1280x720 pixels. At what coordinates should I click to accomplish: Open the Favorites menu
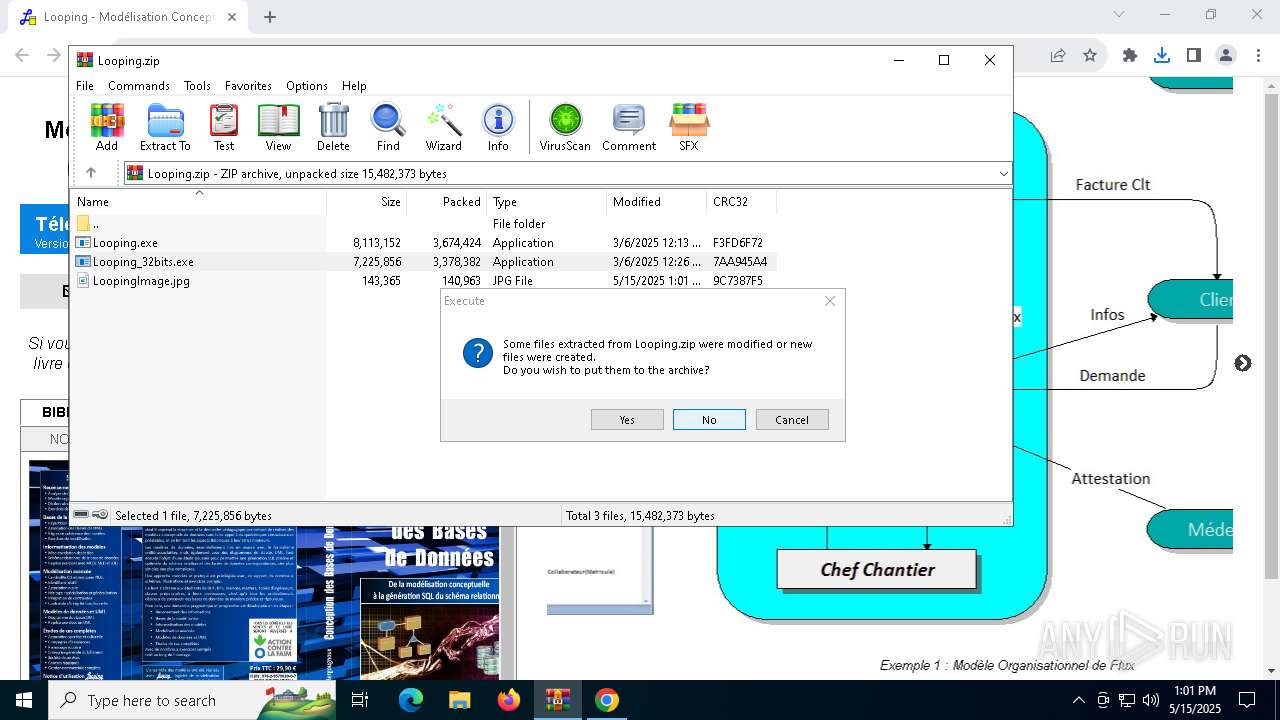point(248,86)
